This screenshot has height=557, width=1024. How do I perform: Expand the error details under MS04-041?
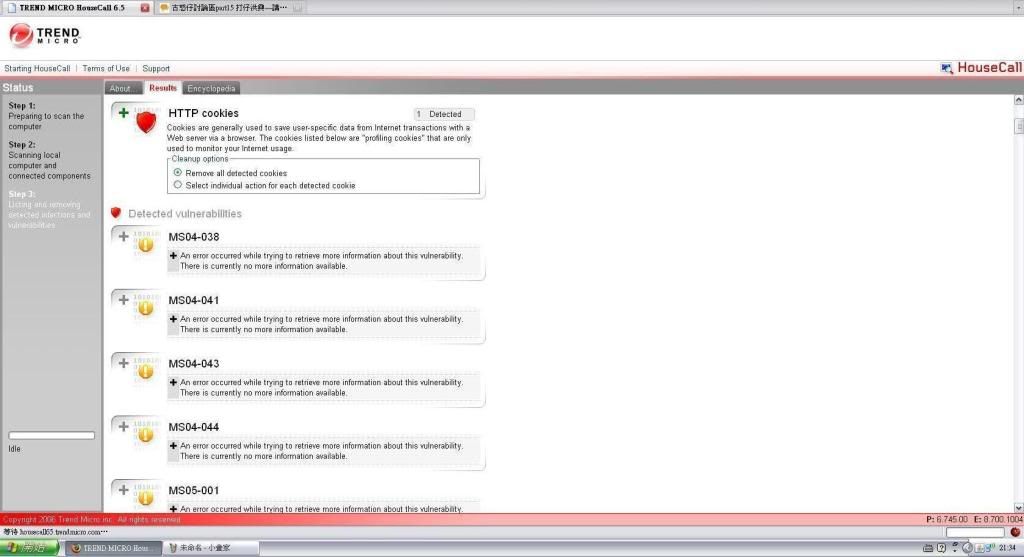(173, 319)
